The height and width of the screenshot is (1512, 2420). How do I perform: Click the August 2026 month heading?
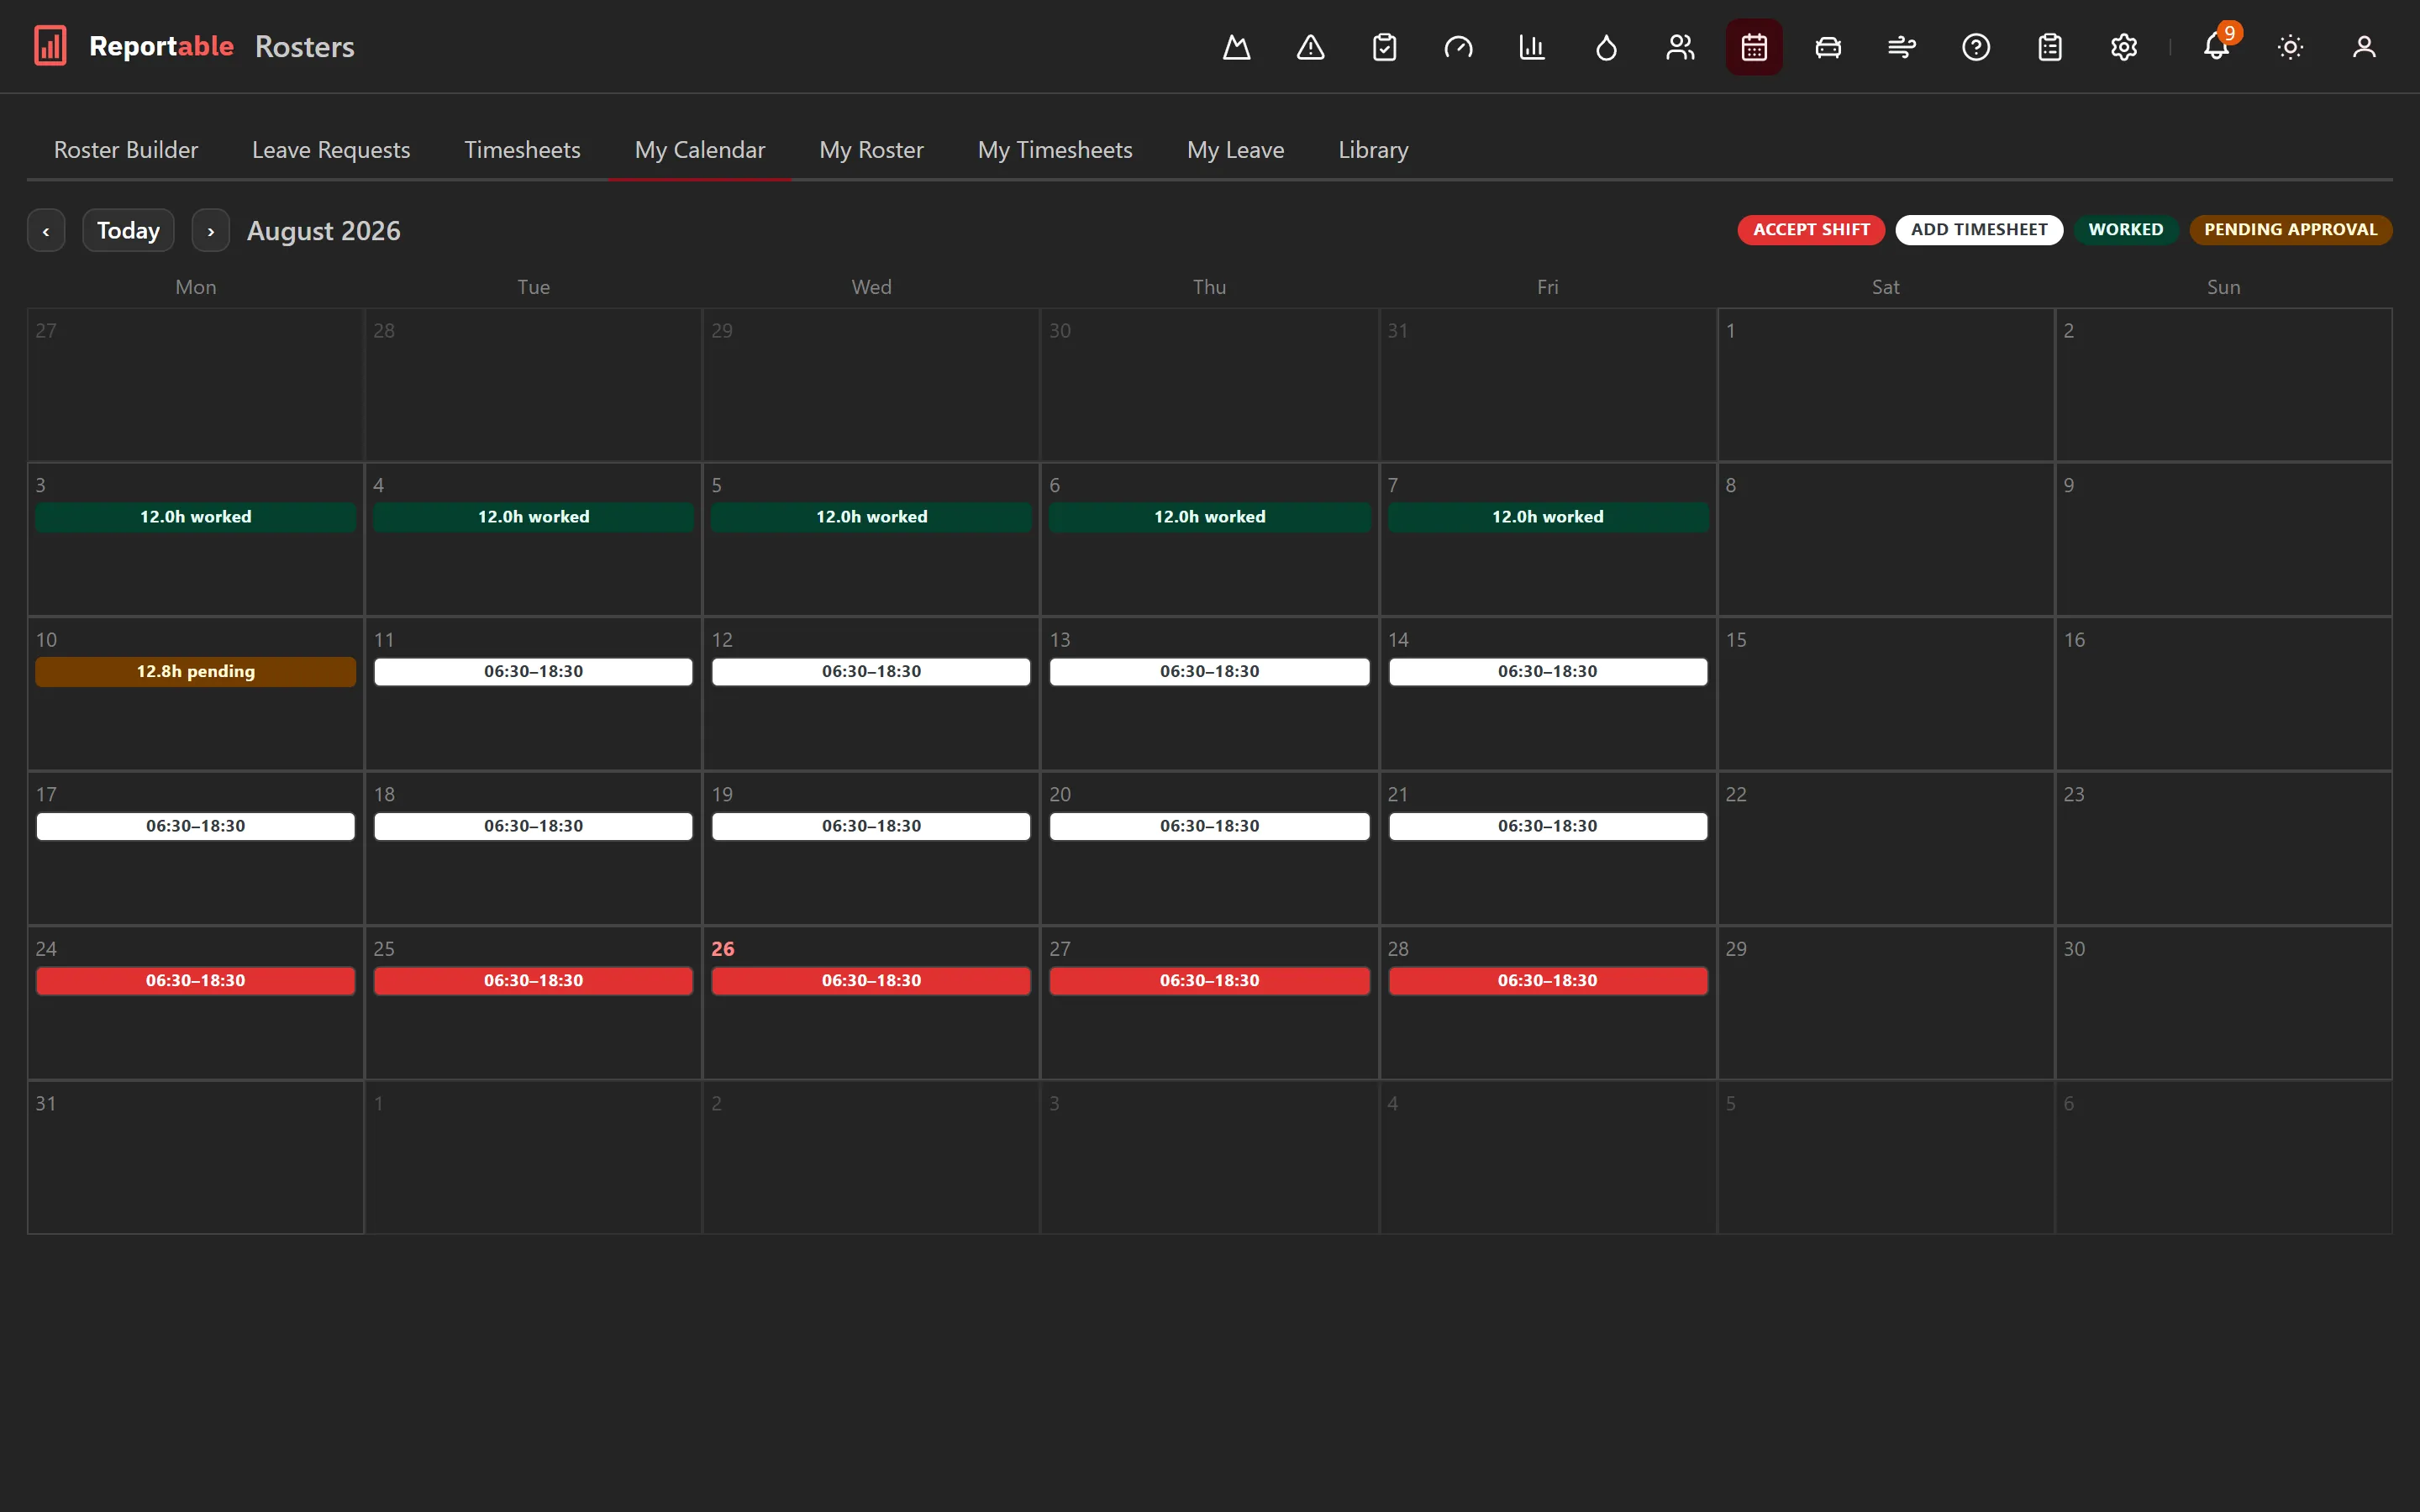pyautogui.click(x=324, y=231)
